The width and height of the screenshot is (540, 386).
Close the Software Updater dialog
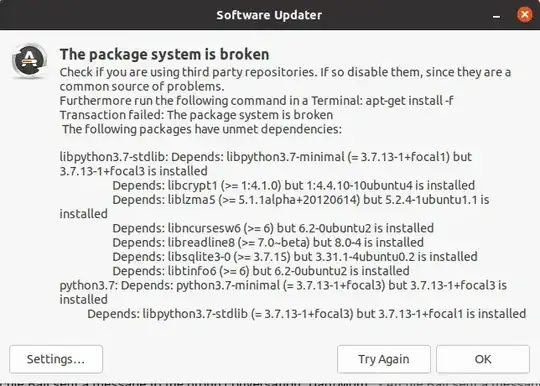[525, 15]
